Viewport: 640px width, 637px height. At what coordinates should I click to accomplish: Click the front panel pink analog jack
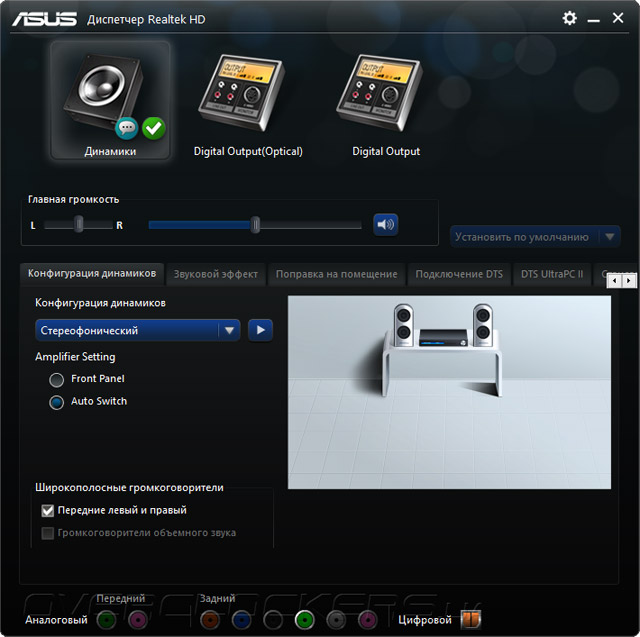[x=138, y=620]
